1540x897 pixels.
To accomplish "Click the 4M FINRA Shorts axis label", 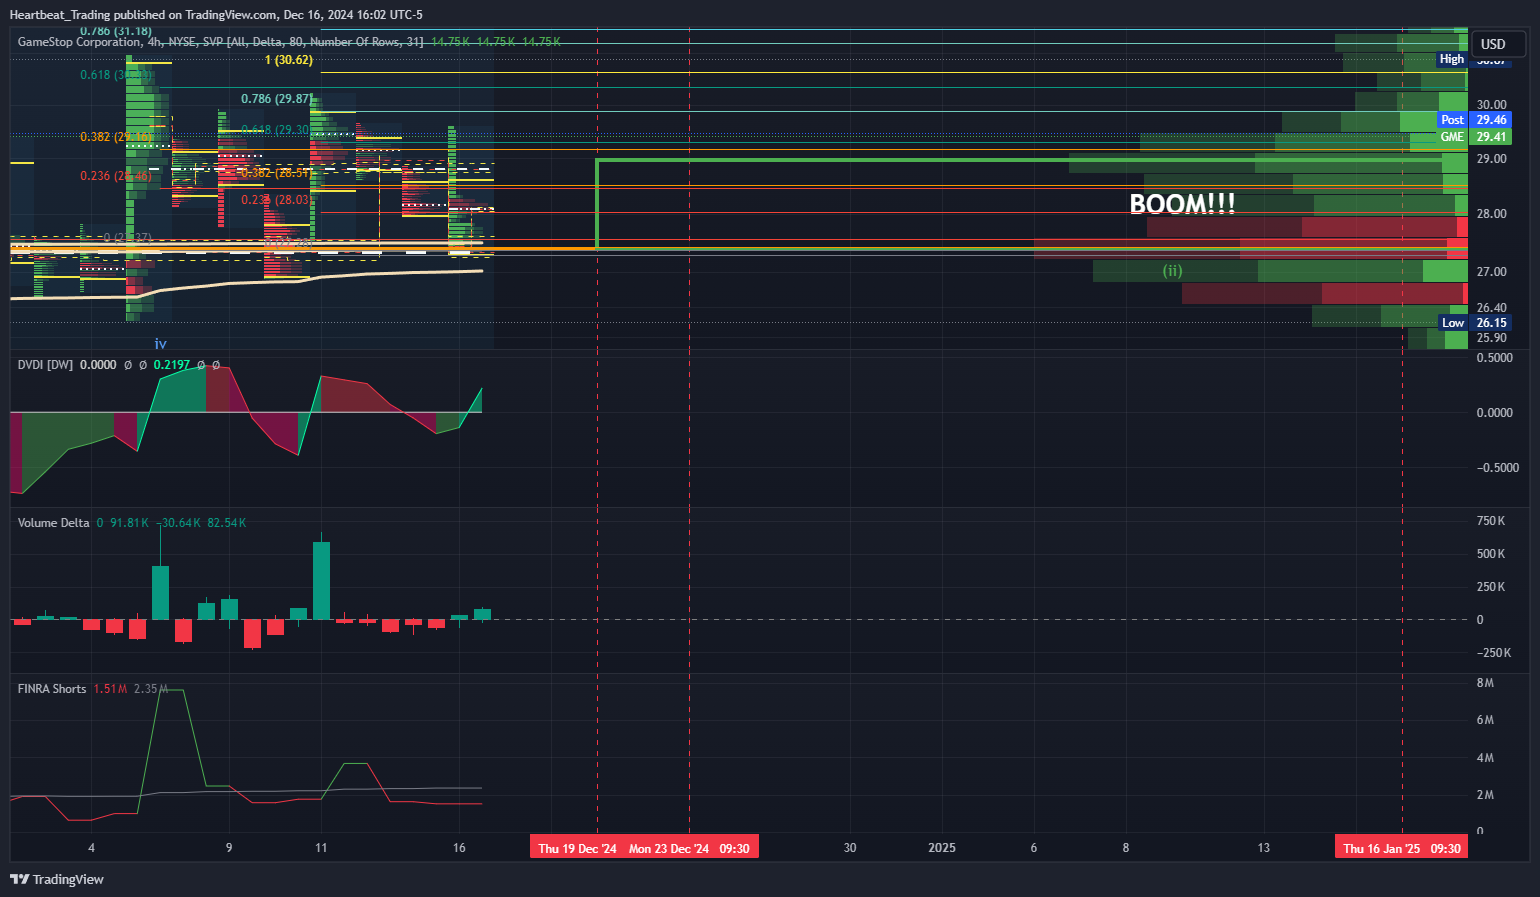I will click(1485, 758).
